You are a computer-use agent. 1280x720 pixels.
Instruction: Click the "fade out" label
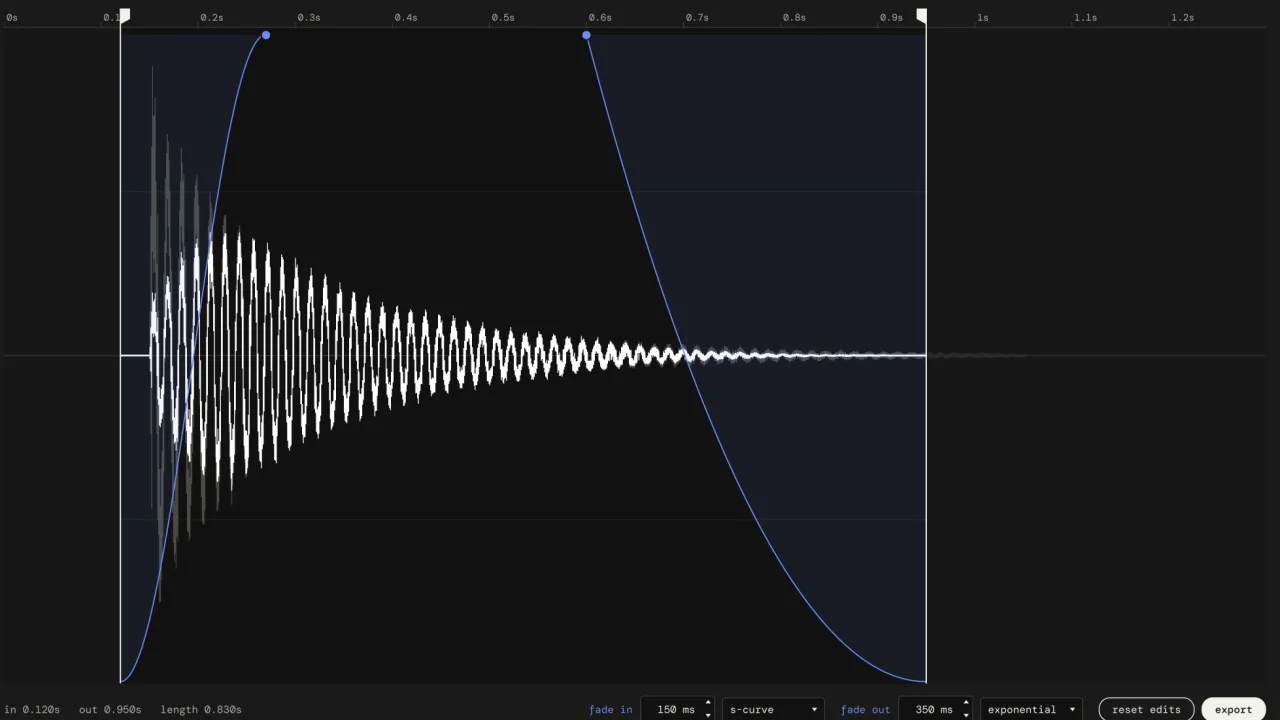pyautogui.click(x=865, y=710)
